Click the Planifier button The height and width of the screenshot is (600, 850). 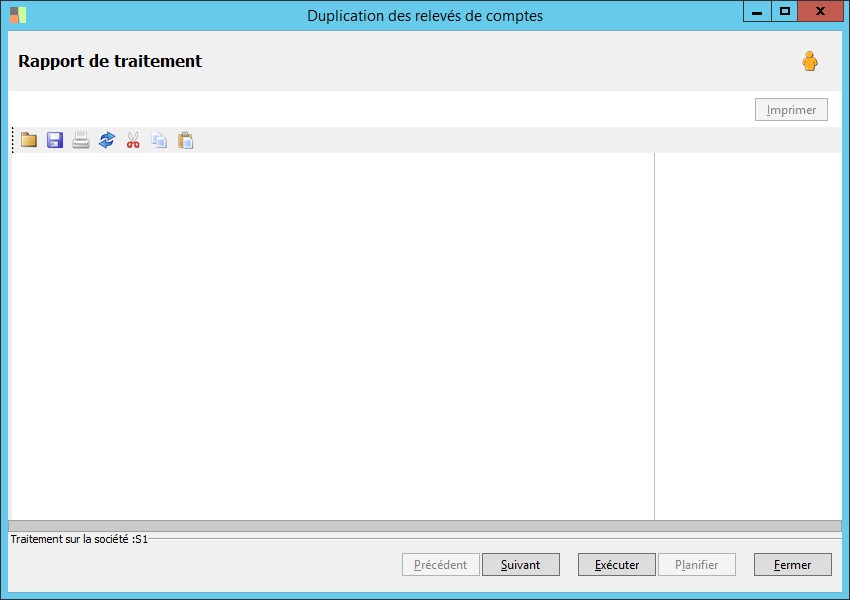697,565
